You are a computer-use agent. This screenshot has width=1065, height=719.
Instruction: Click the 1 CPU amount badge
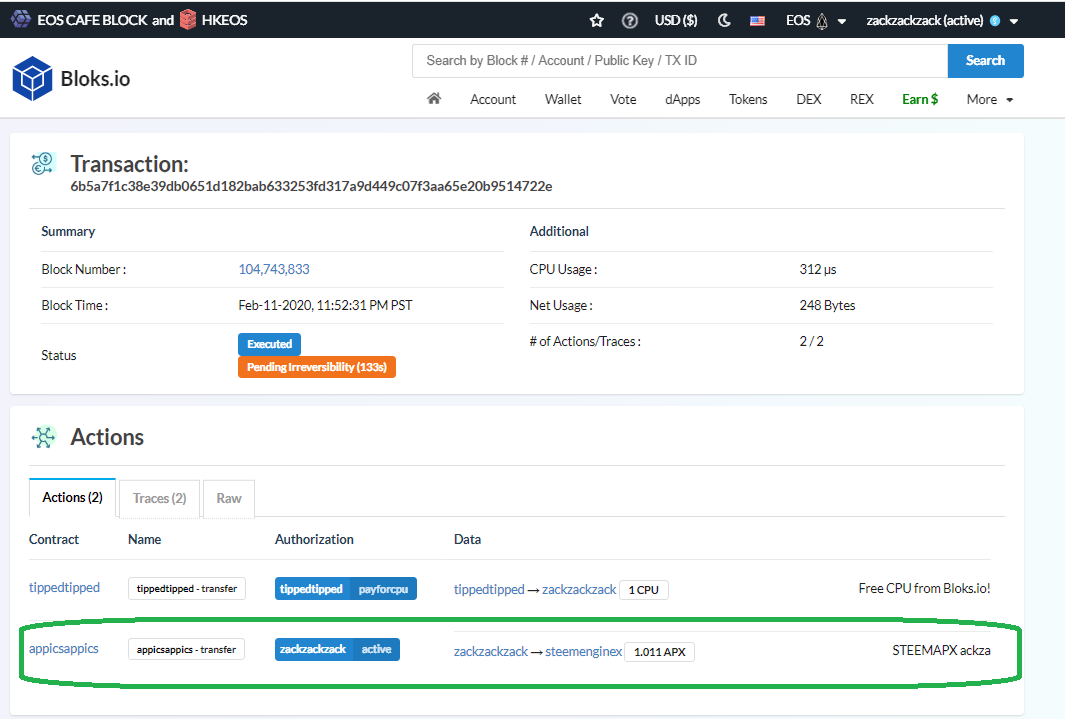click(644, 590)
